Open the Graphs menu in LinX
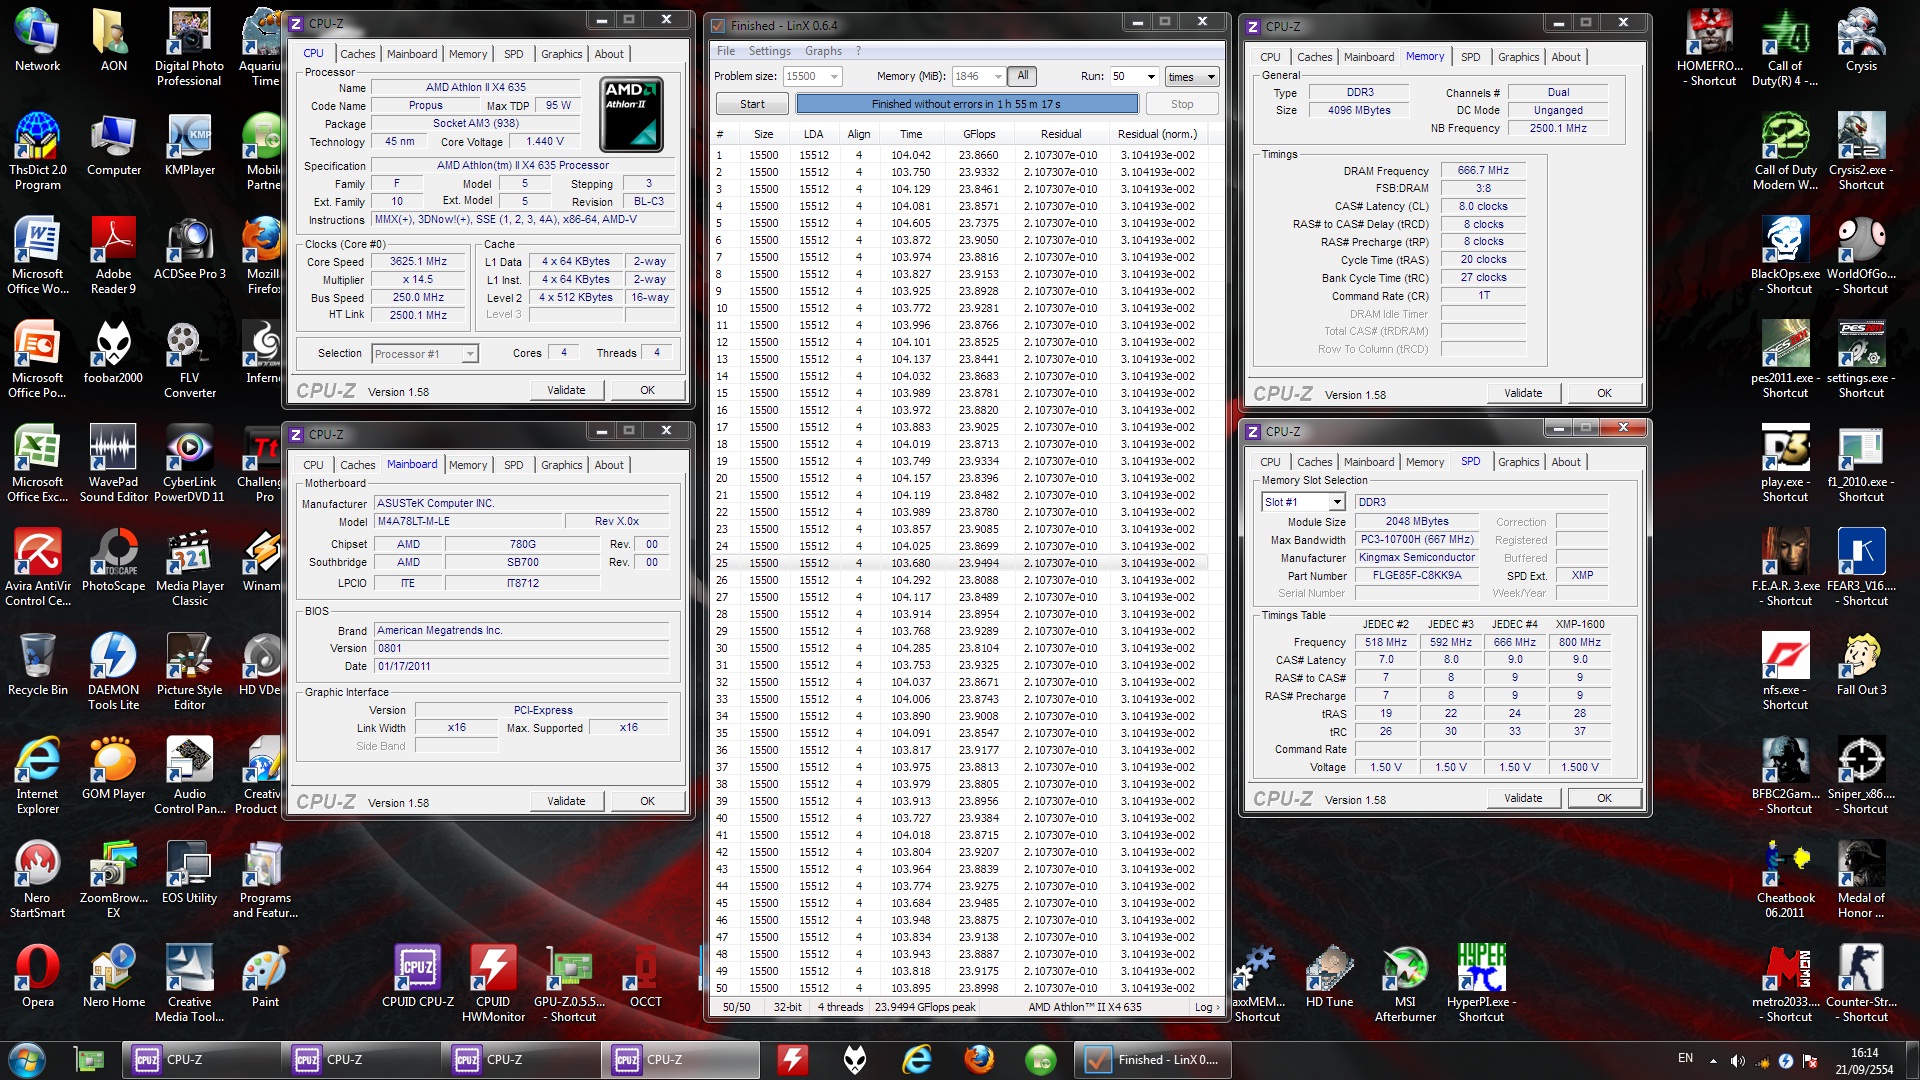The image size is (1920, 1080). coord(823,51)
